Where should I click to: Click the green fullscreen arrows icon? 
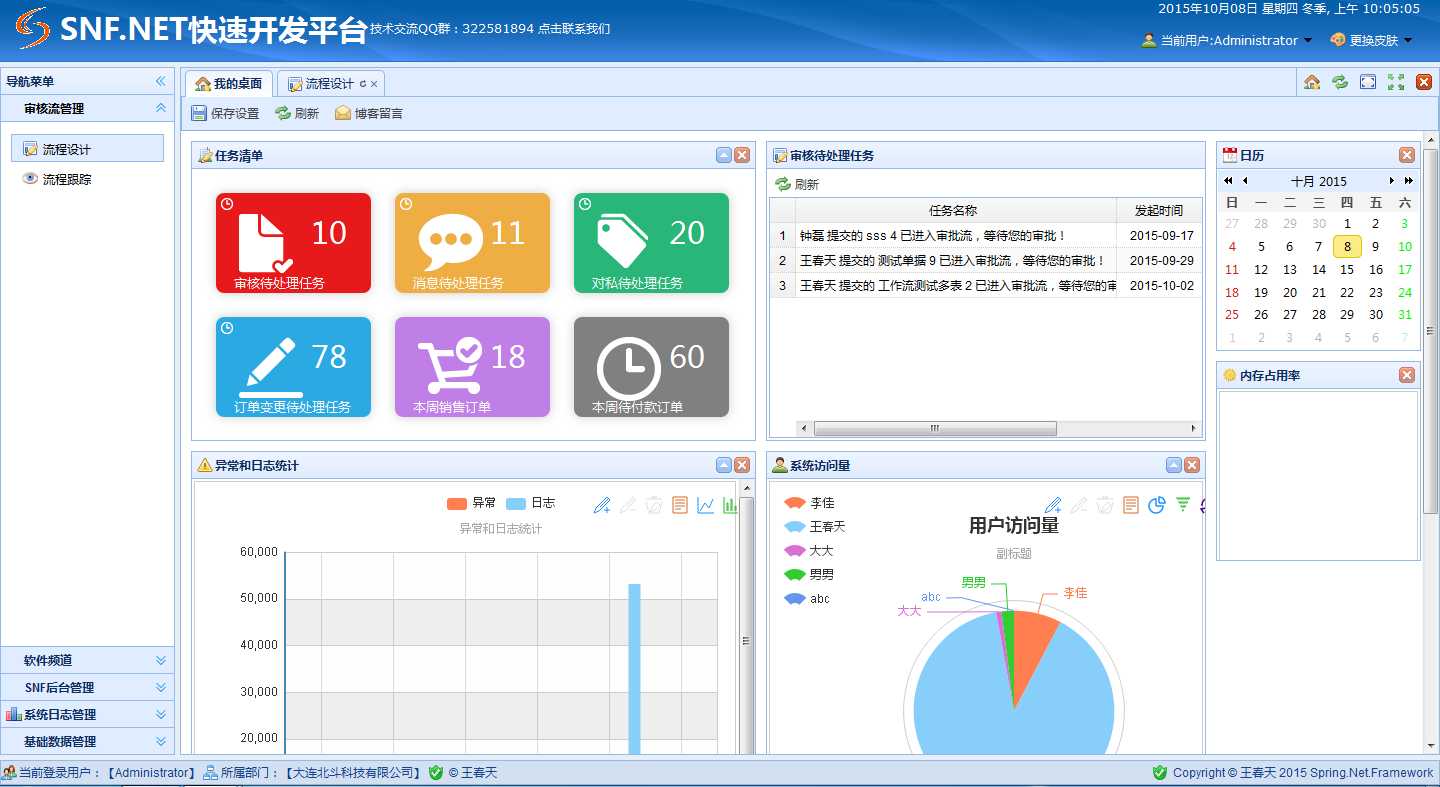point(1396,82)
